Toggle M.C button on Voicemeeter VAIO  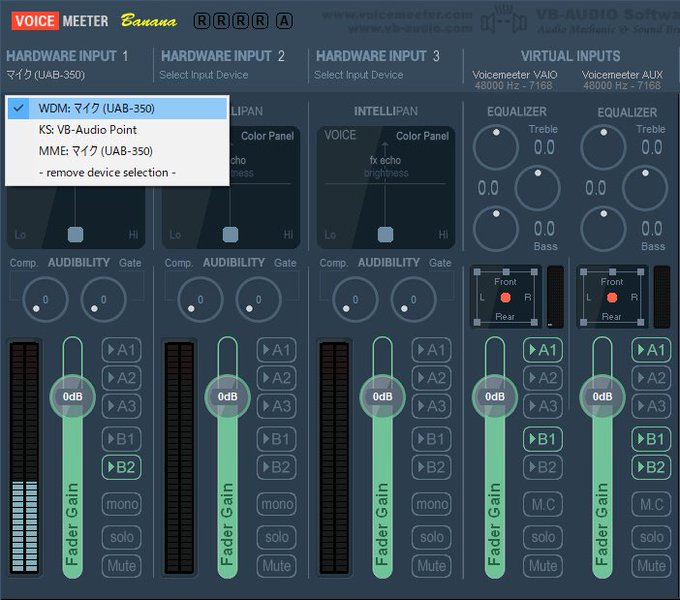coord(543,504)
